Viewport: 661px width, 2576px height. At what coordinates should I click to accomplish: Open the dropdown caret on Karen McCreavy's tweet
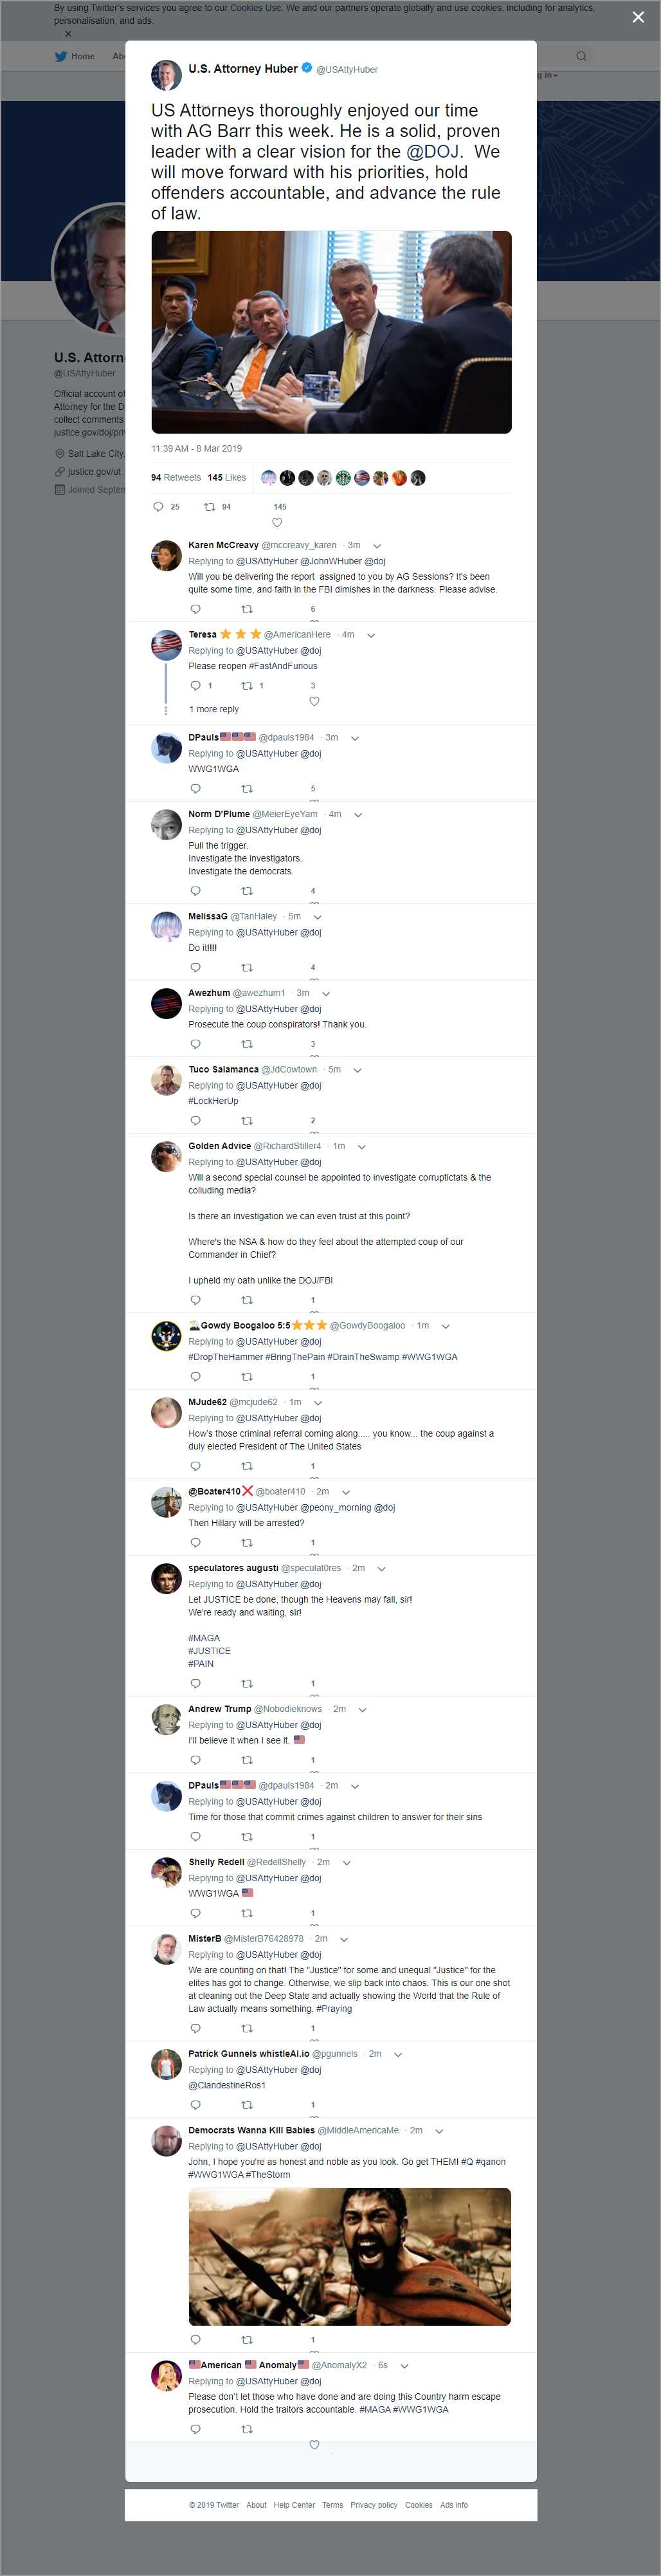(377, 546)
